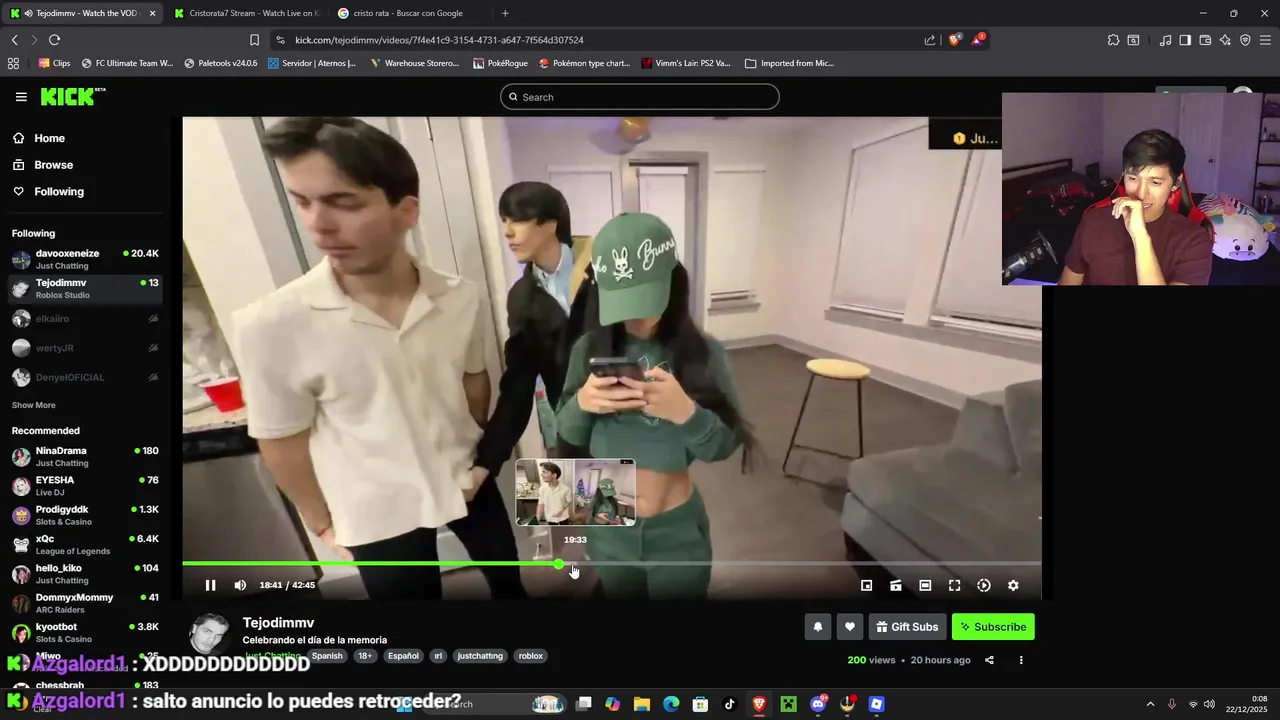Open Tejodimmv profile avatar
Image resolution: width=1280 pixels, height=720 pixels.
pos(210,634)
